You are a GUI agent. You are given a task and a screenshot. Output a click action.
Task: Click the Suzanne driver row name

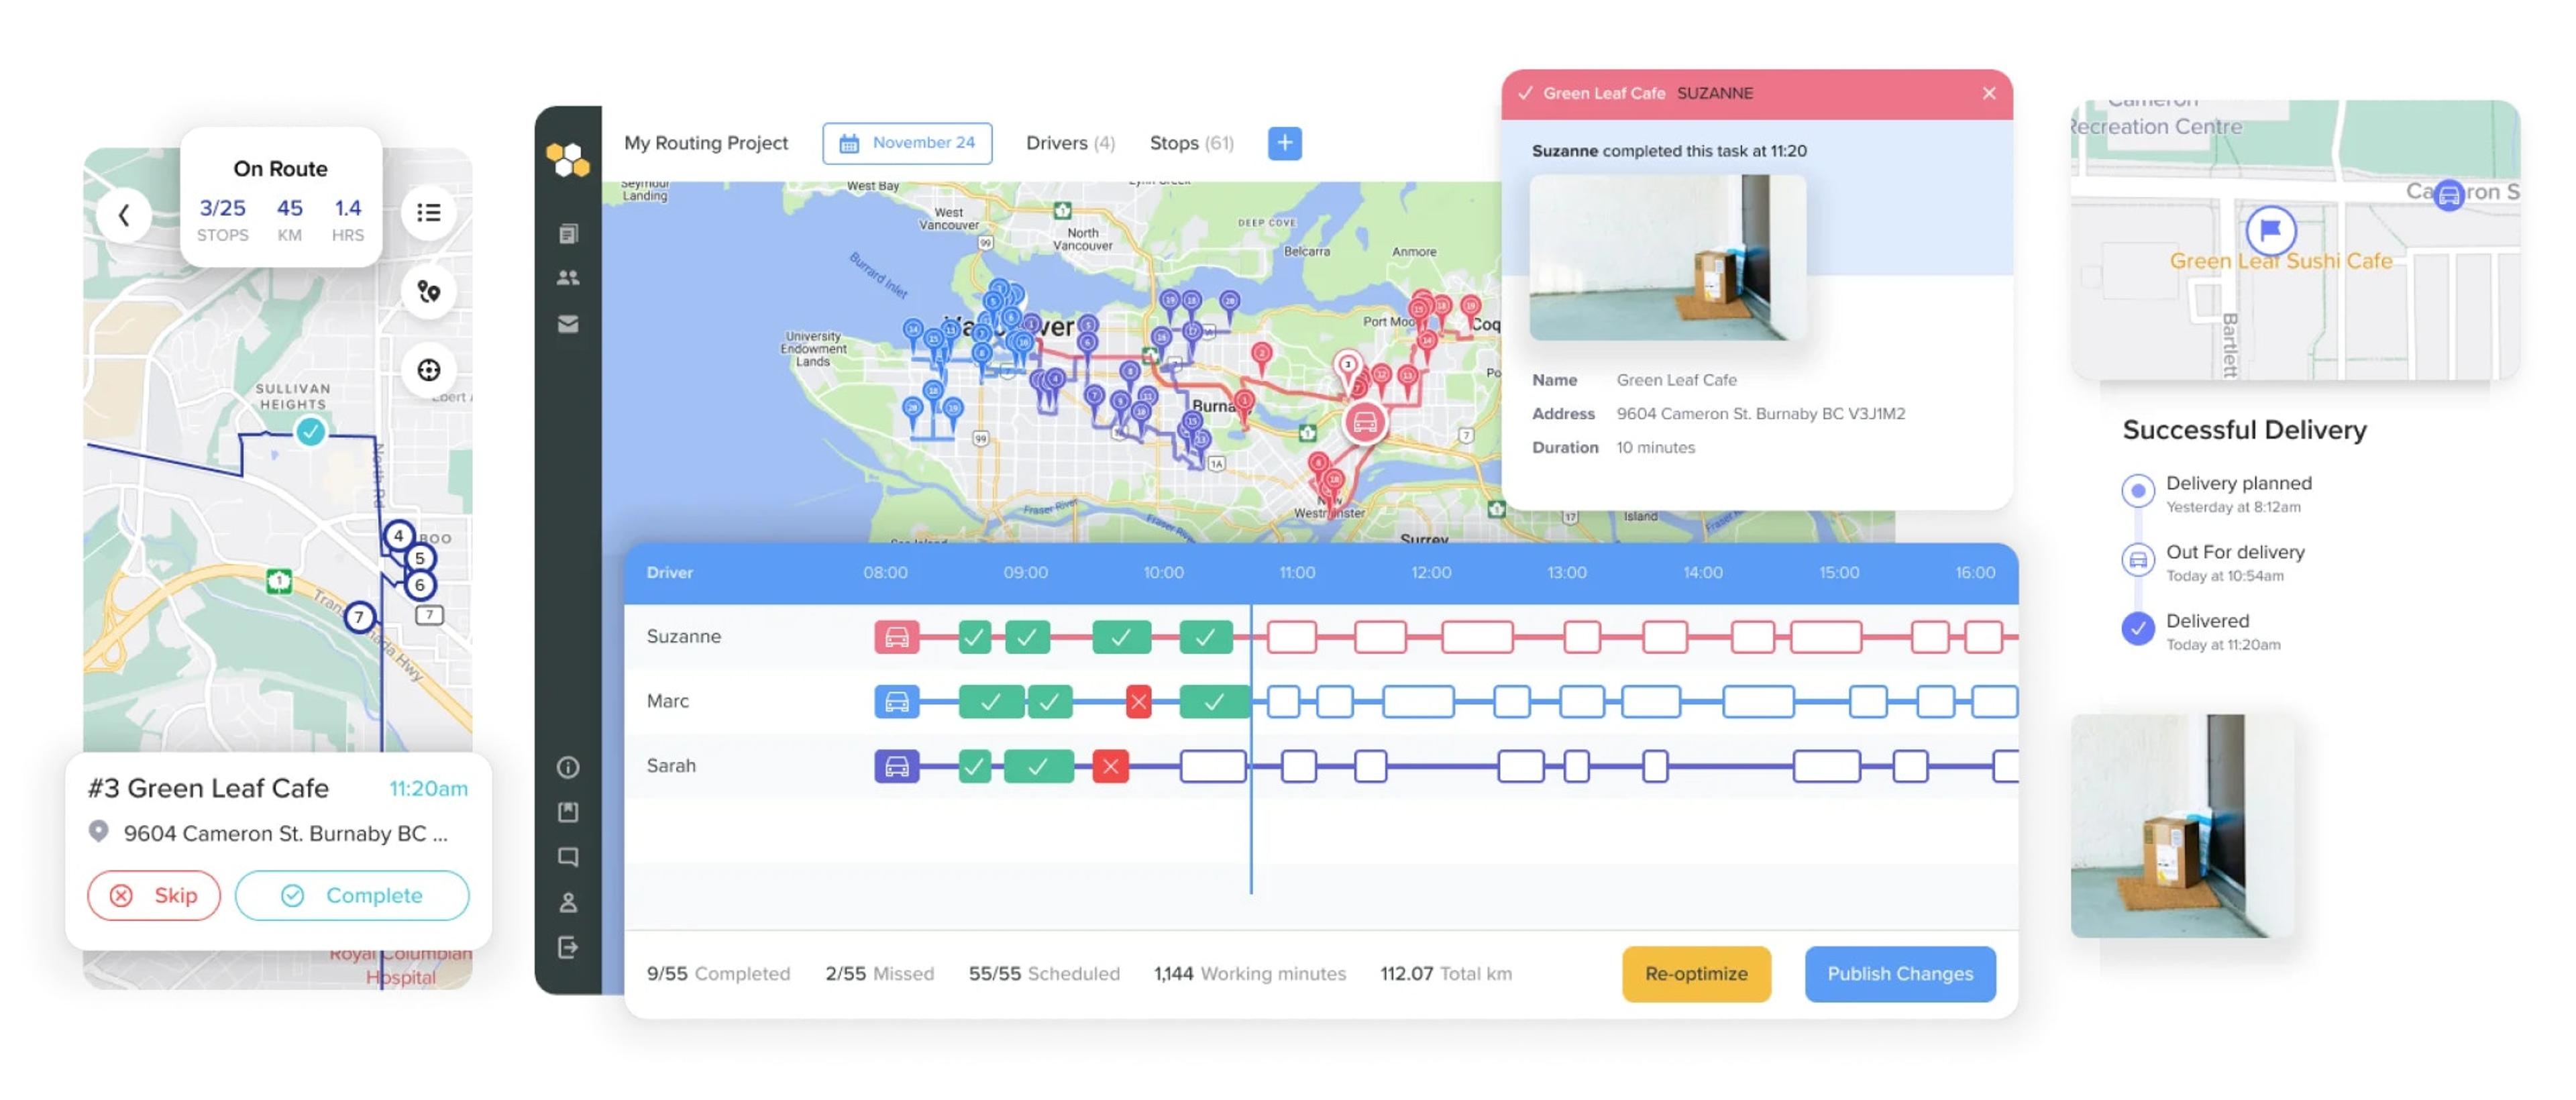(x=683, y=637)
